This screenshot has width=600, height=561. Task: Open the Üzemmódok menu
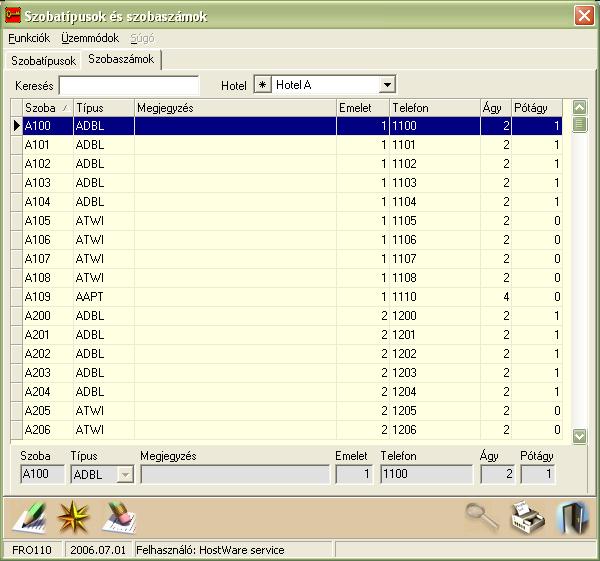click(x=90, y=38)
